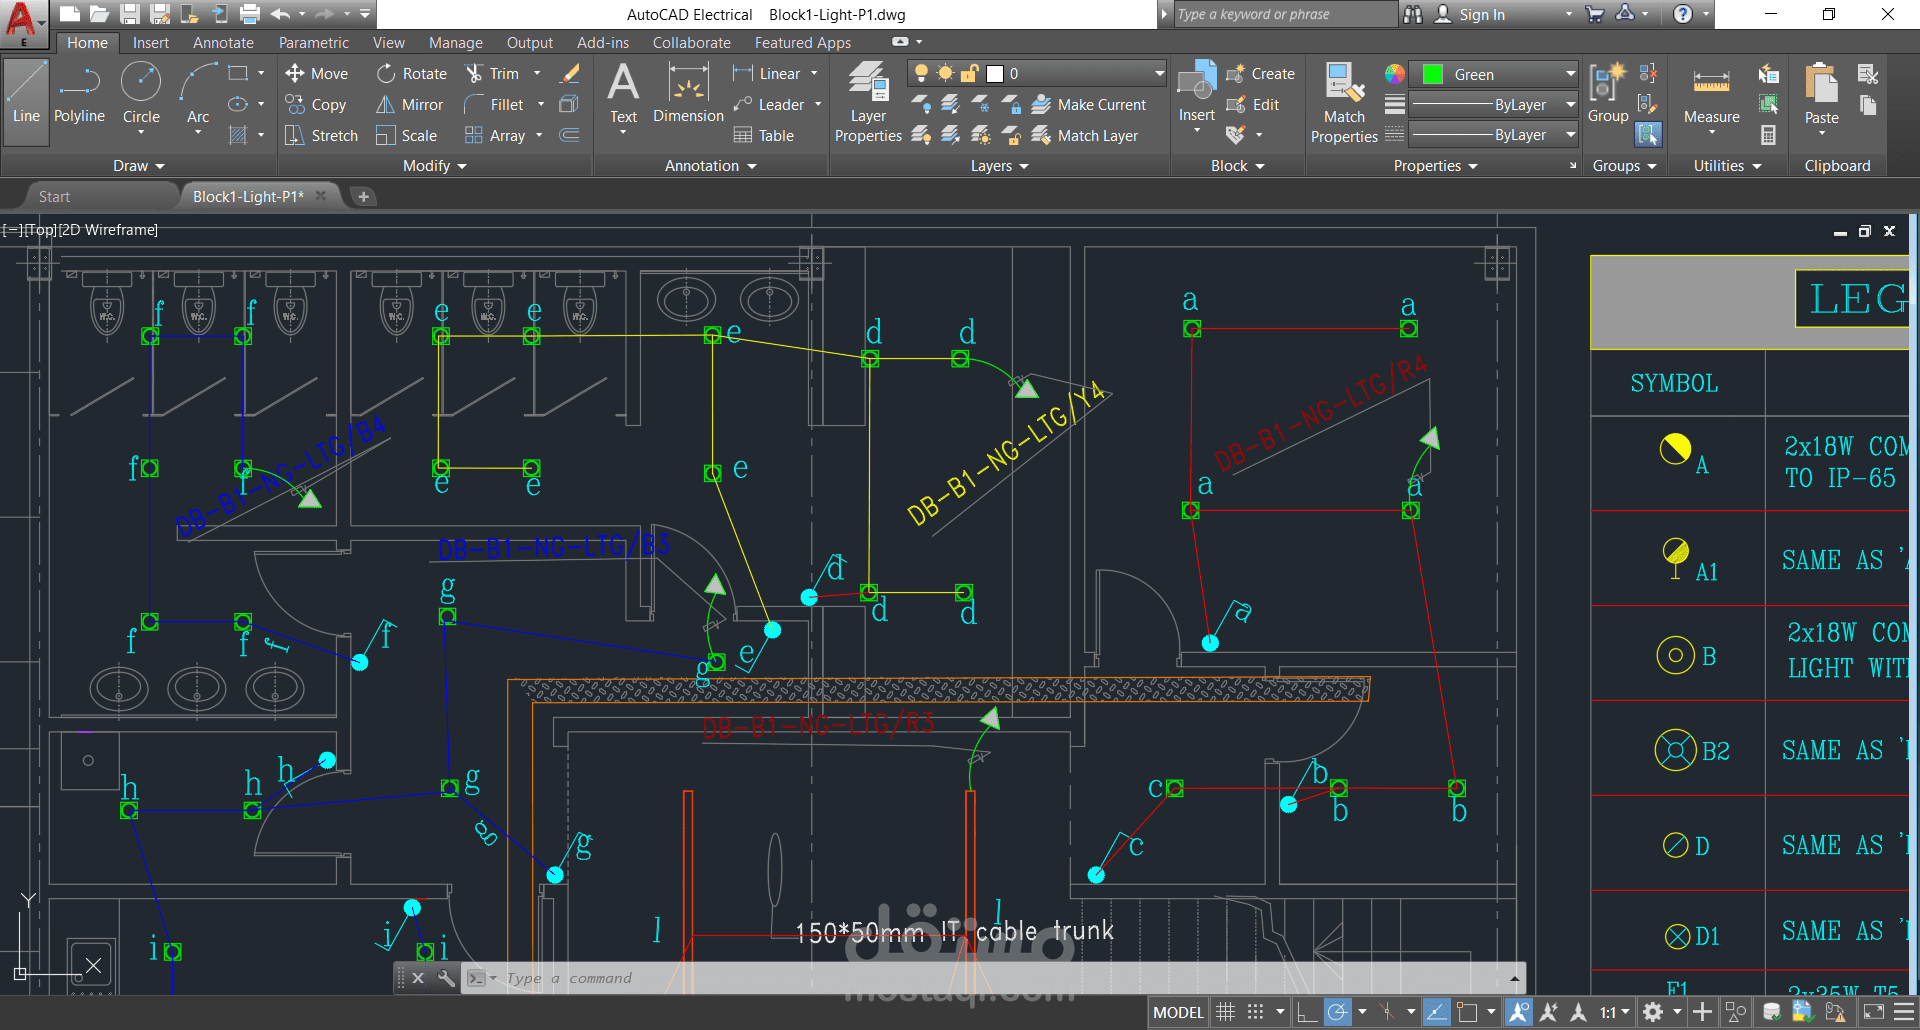Toggle Group Selection on/off in Groups panel

coord(1648,134)
